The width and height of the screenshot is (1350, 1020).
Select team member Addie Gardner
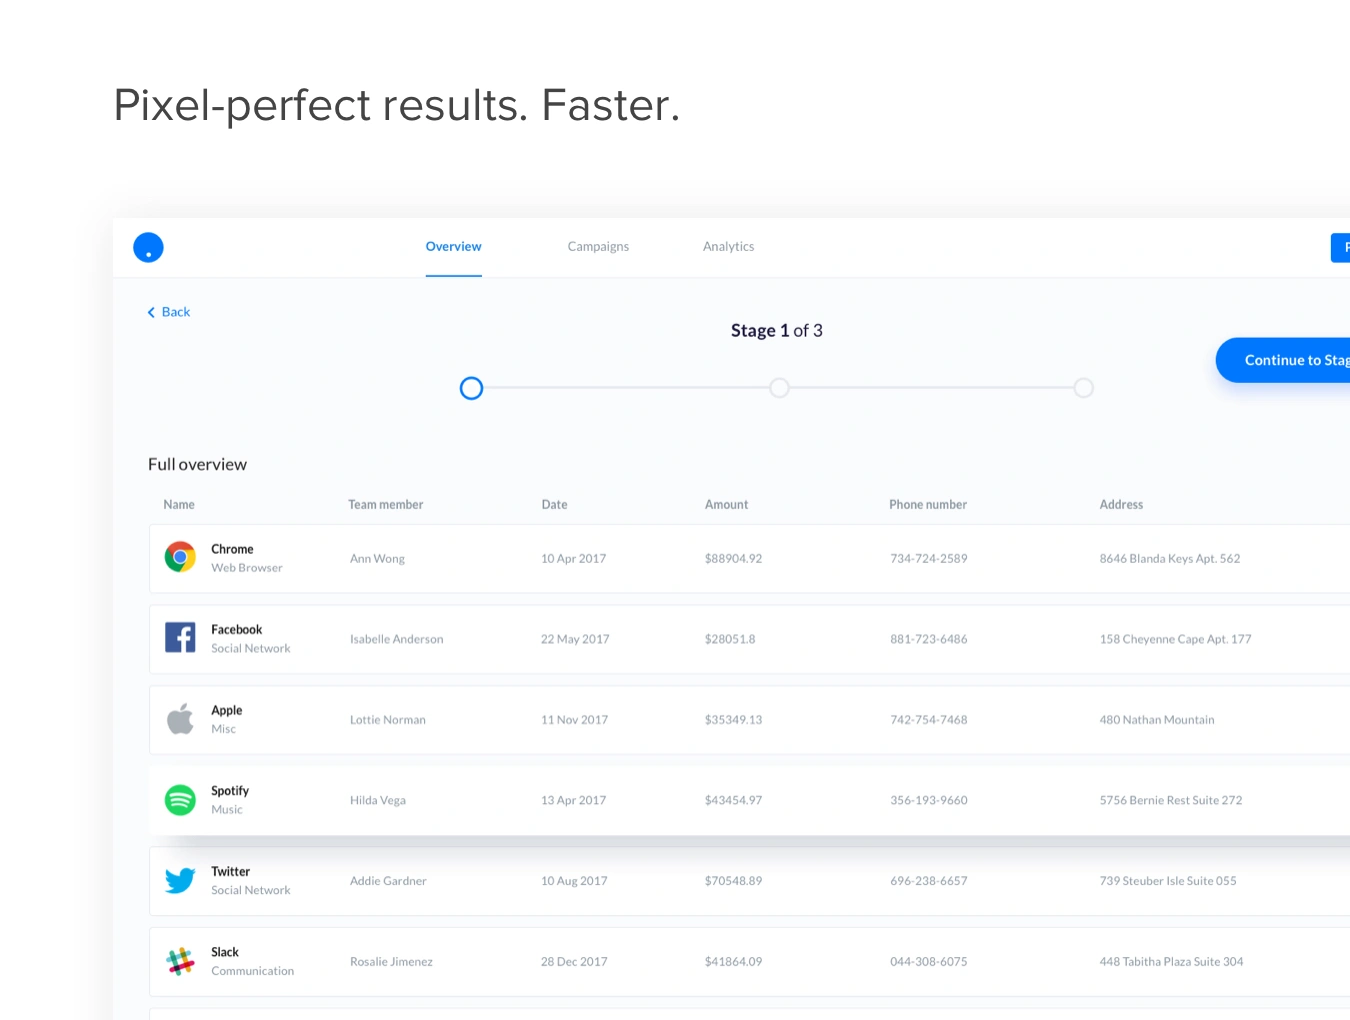[x=388, y=881]
